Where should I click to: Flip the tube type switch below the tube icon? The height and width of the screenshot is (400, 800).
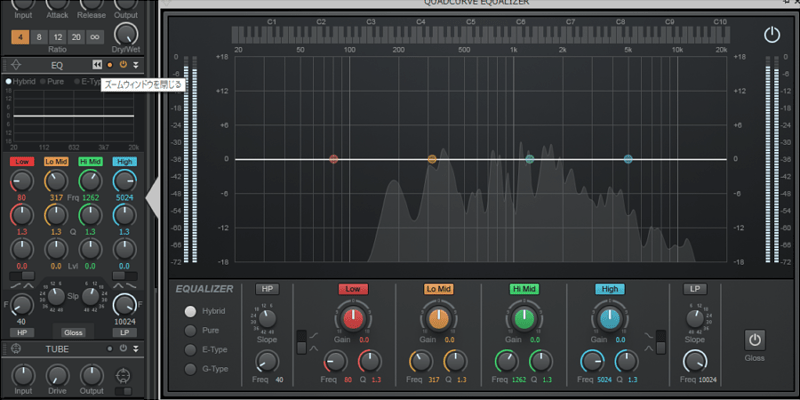(x=122, y=391)
